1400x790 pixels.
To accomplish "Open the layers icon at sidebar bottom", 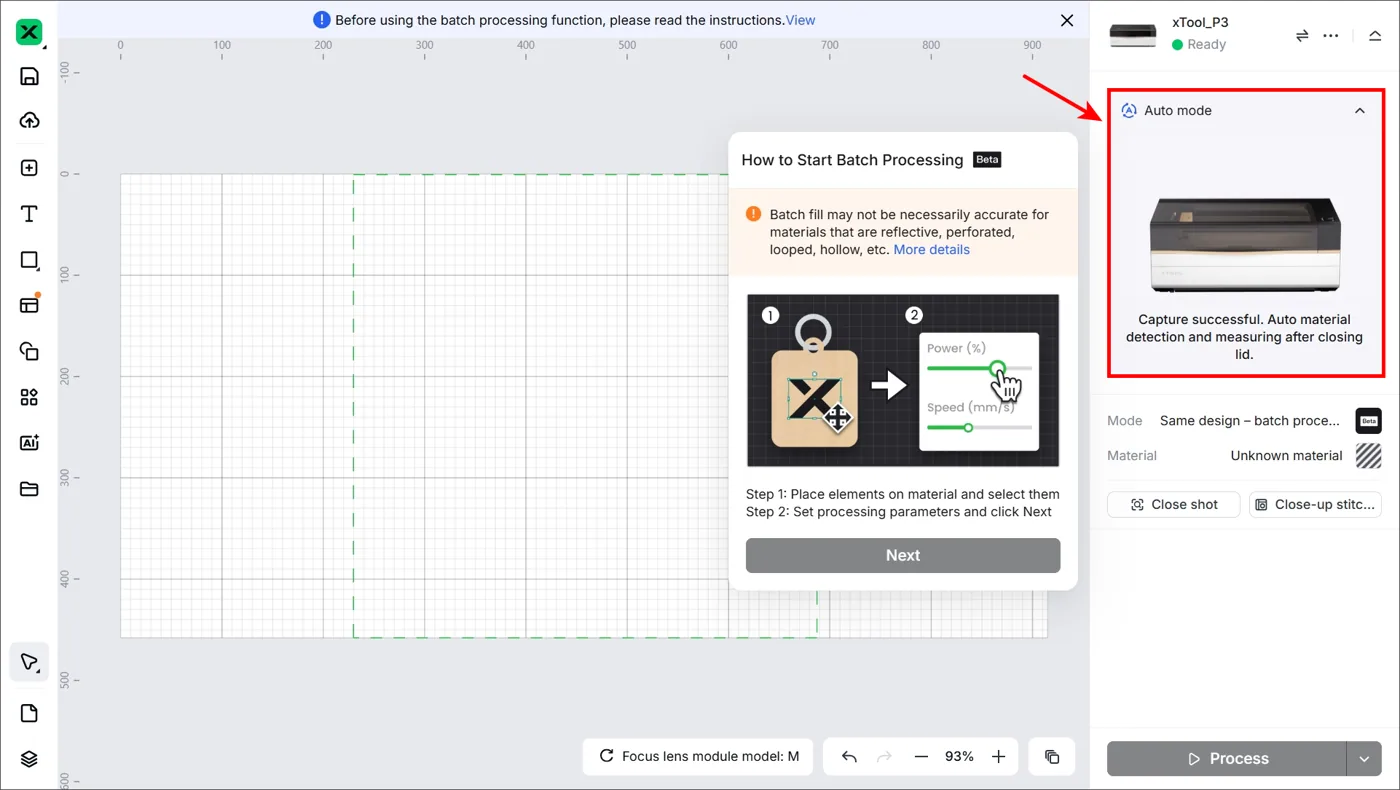I will click(x=29, y=759).
